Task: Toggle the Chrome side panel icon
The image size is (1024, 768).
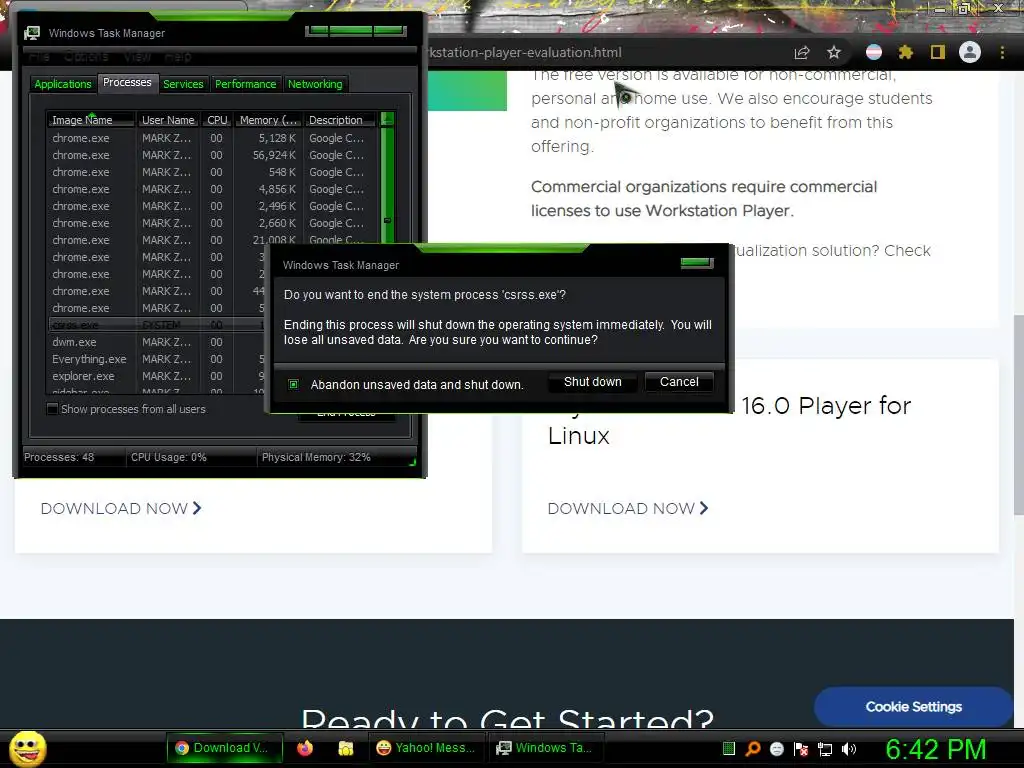Action: 938,52
